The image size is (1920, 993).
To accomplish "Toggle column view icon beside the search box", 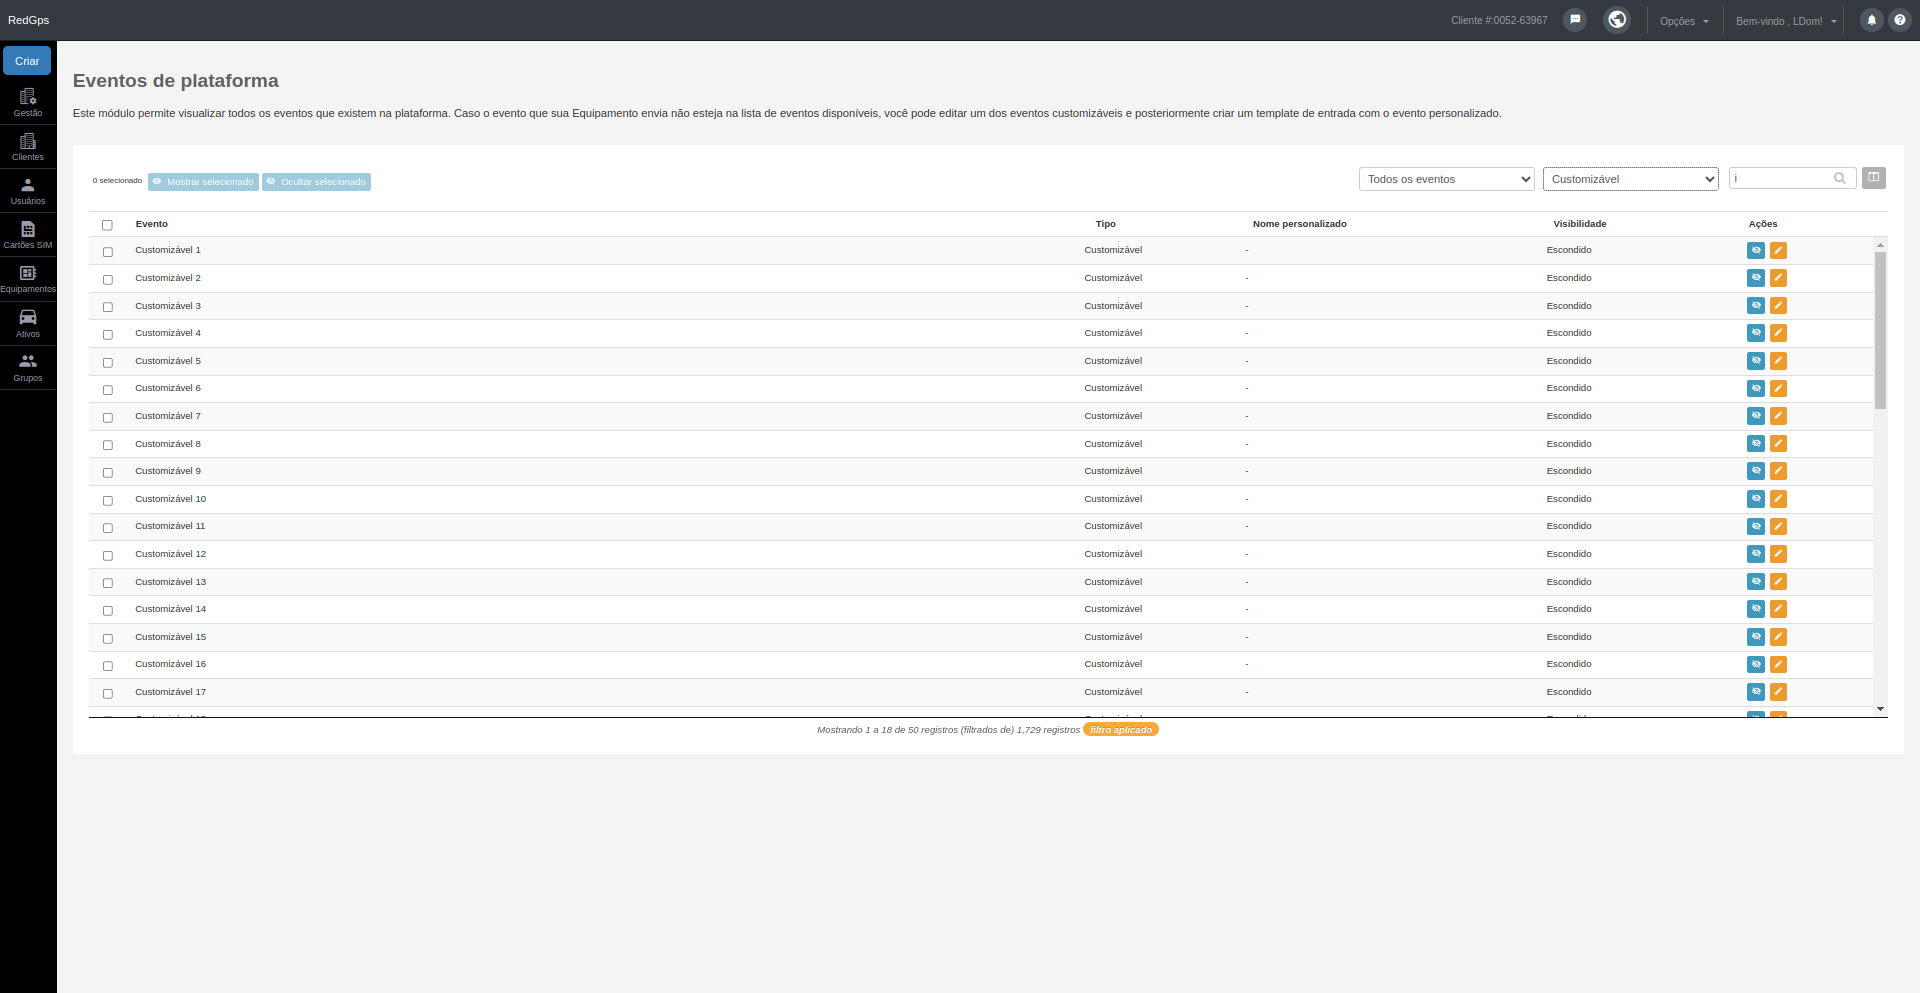I will [x=1874, y=178].
